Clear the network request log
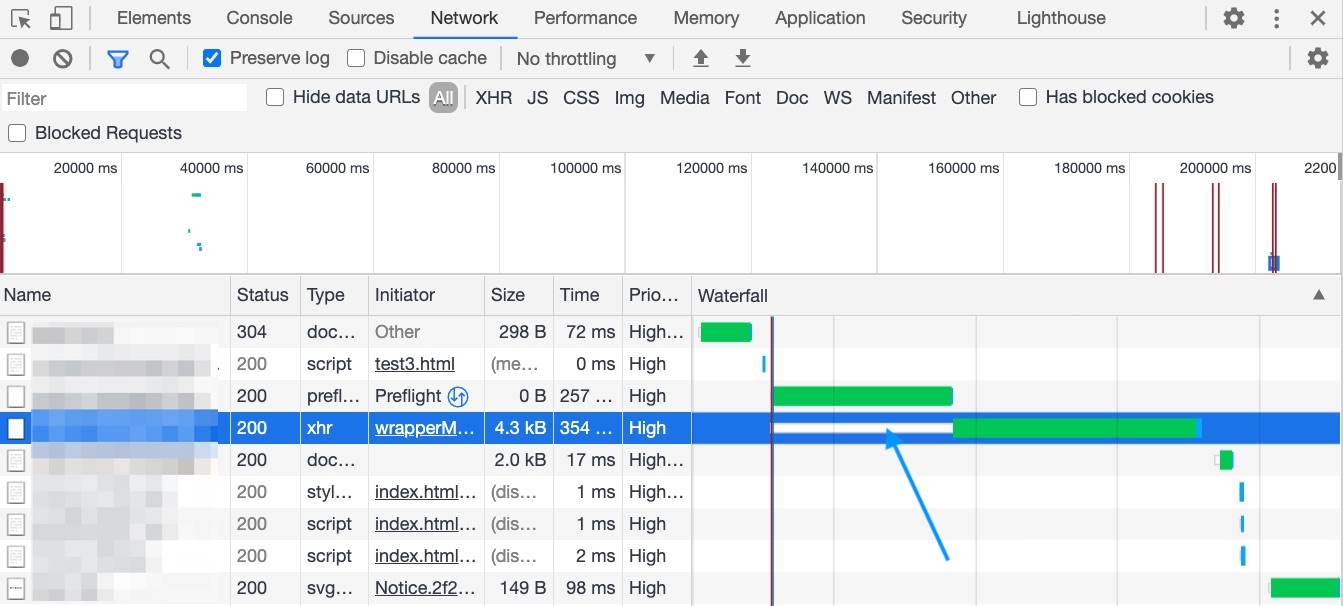 tap(62, 58)
